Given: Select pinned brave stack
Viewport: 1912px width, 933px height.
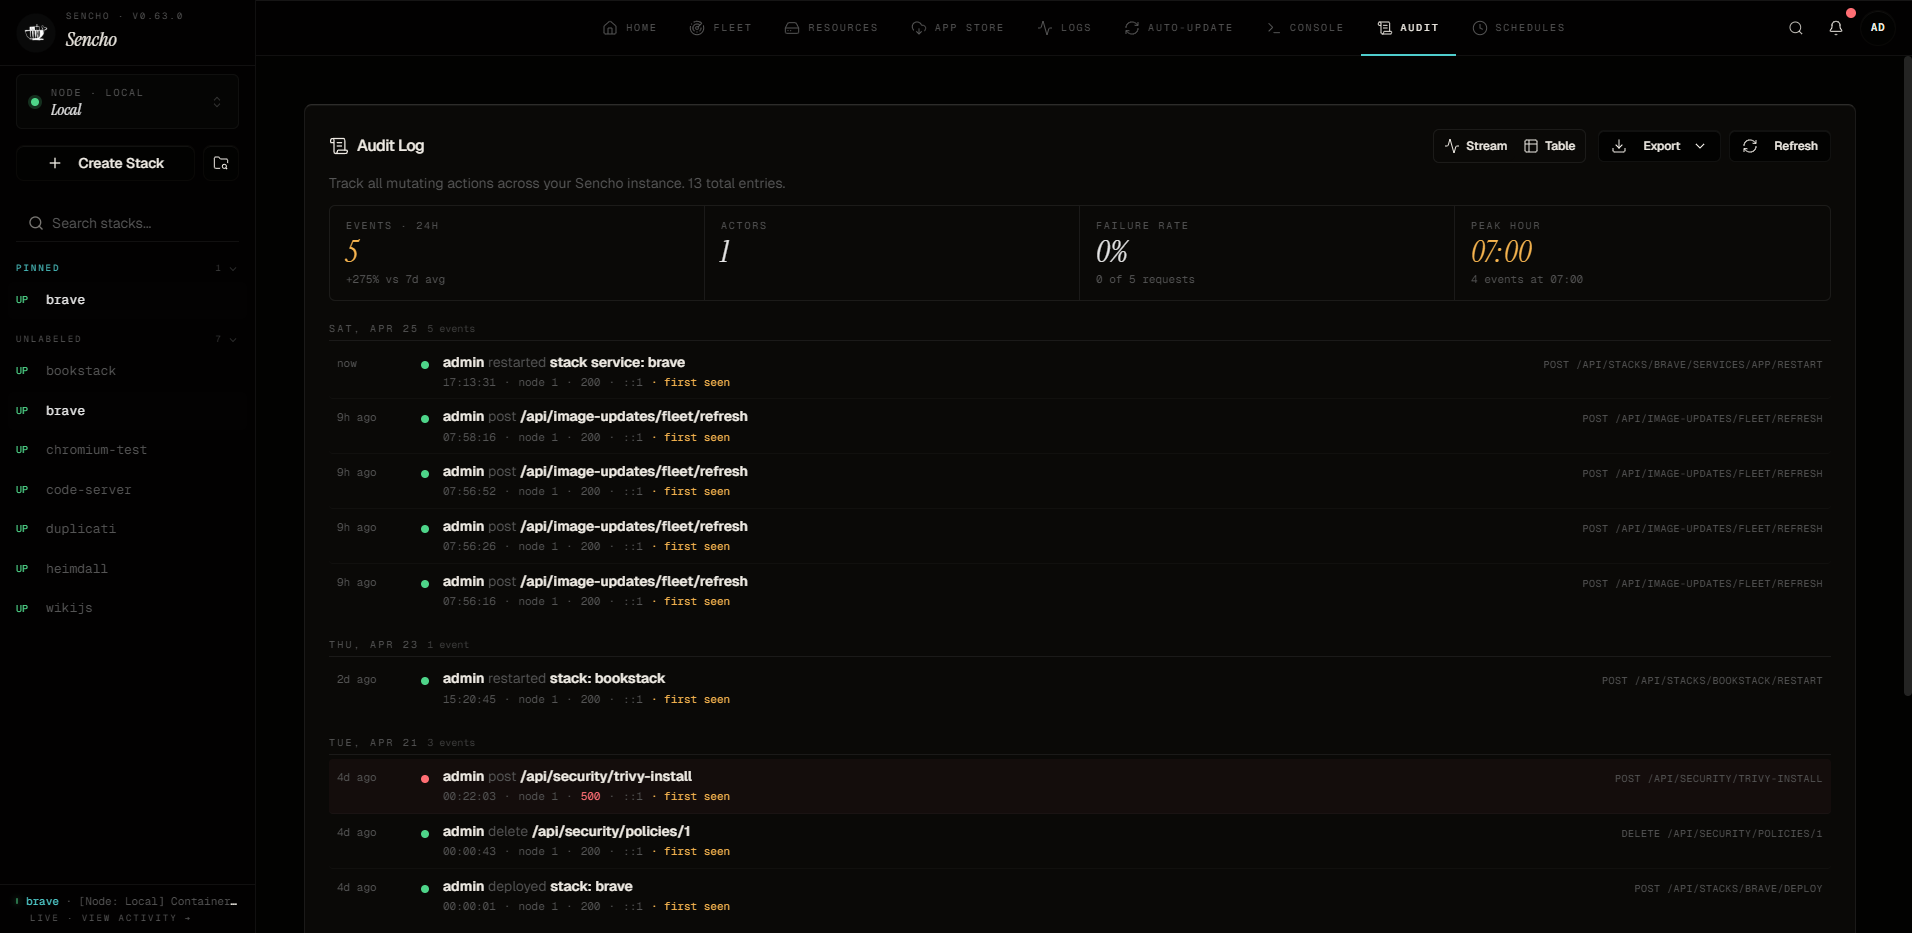Looking at the screenshot, I should (127, 300).
